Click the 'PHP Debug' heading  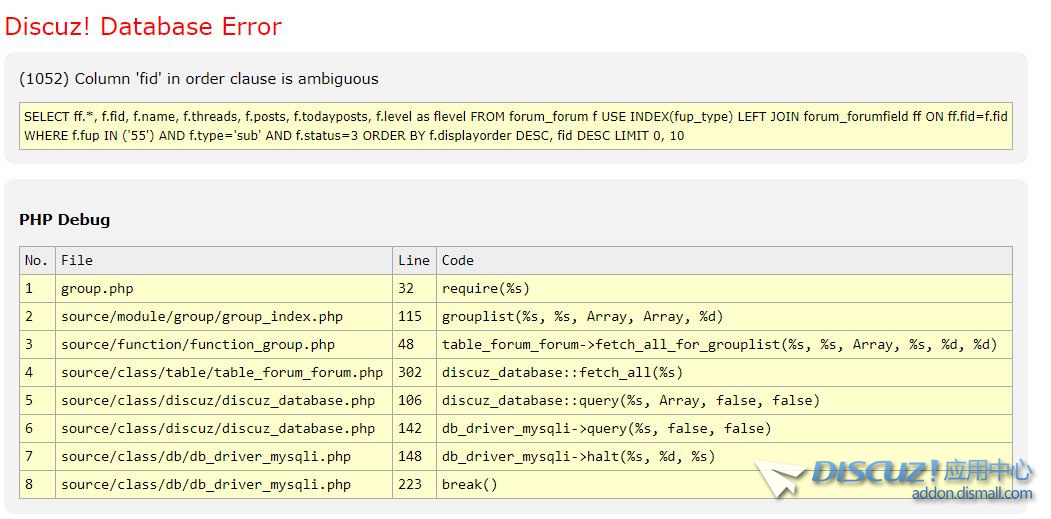pyautogui.click(x=65, y=220)
